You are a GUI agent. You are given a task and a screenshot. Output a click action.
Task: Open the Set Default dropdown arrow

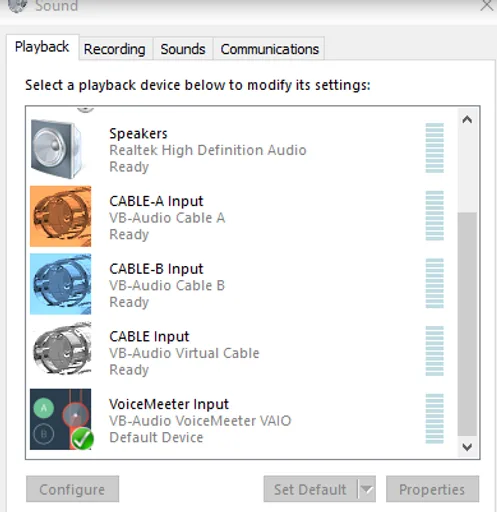point(366,489)
